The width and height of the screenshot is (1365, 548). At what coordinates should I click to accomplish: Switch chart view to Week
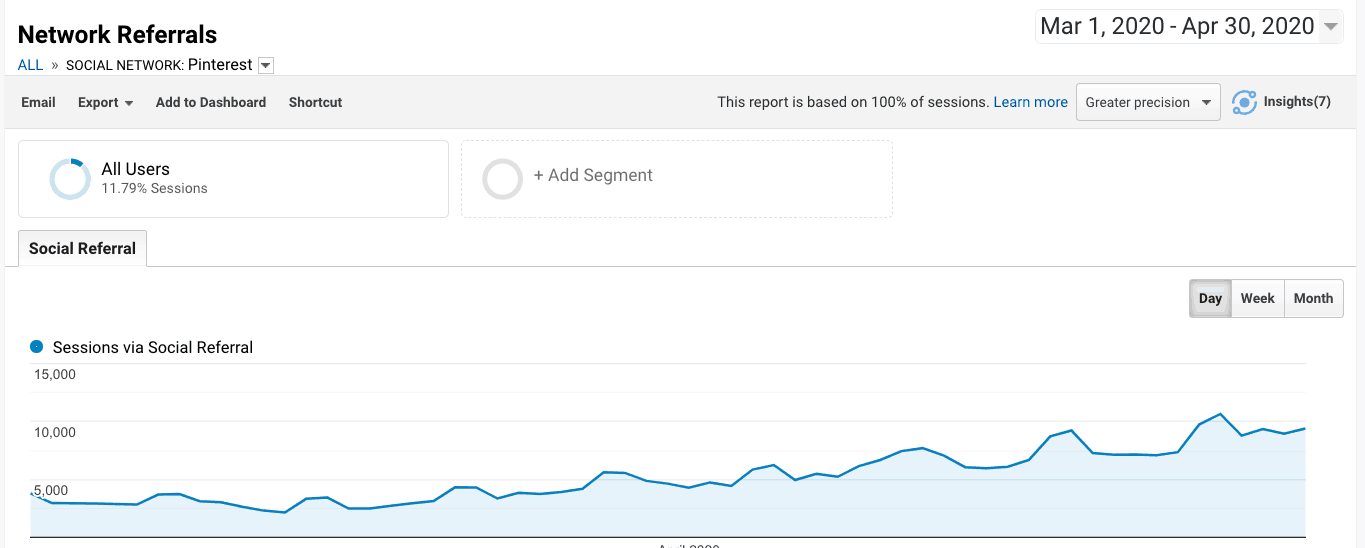pyautogui.click(x=1257, y=298)
